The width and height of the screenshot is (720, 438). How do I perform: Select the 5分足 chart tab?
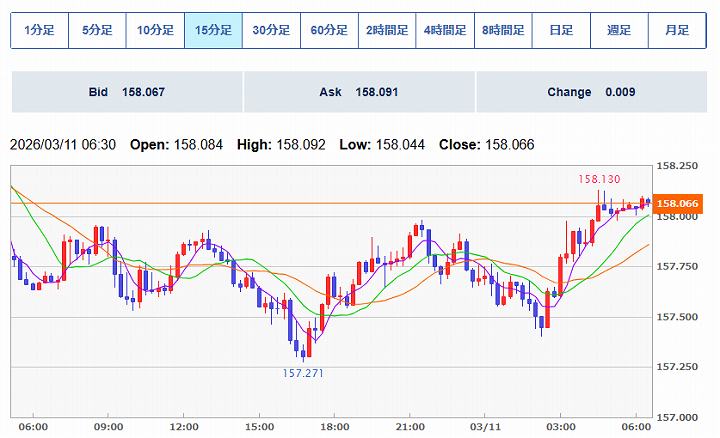pyautogui.click(x=97, y=30)
